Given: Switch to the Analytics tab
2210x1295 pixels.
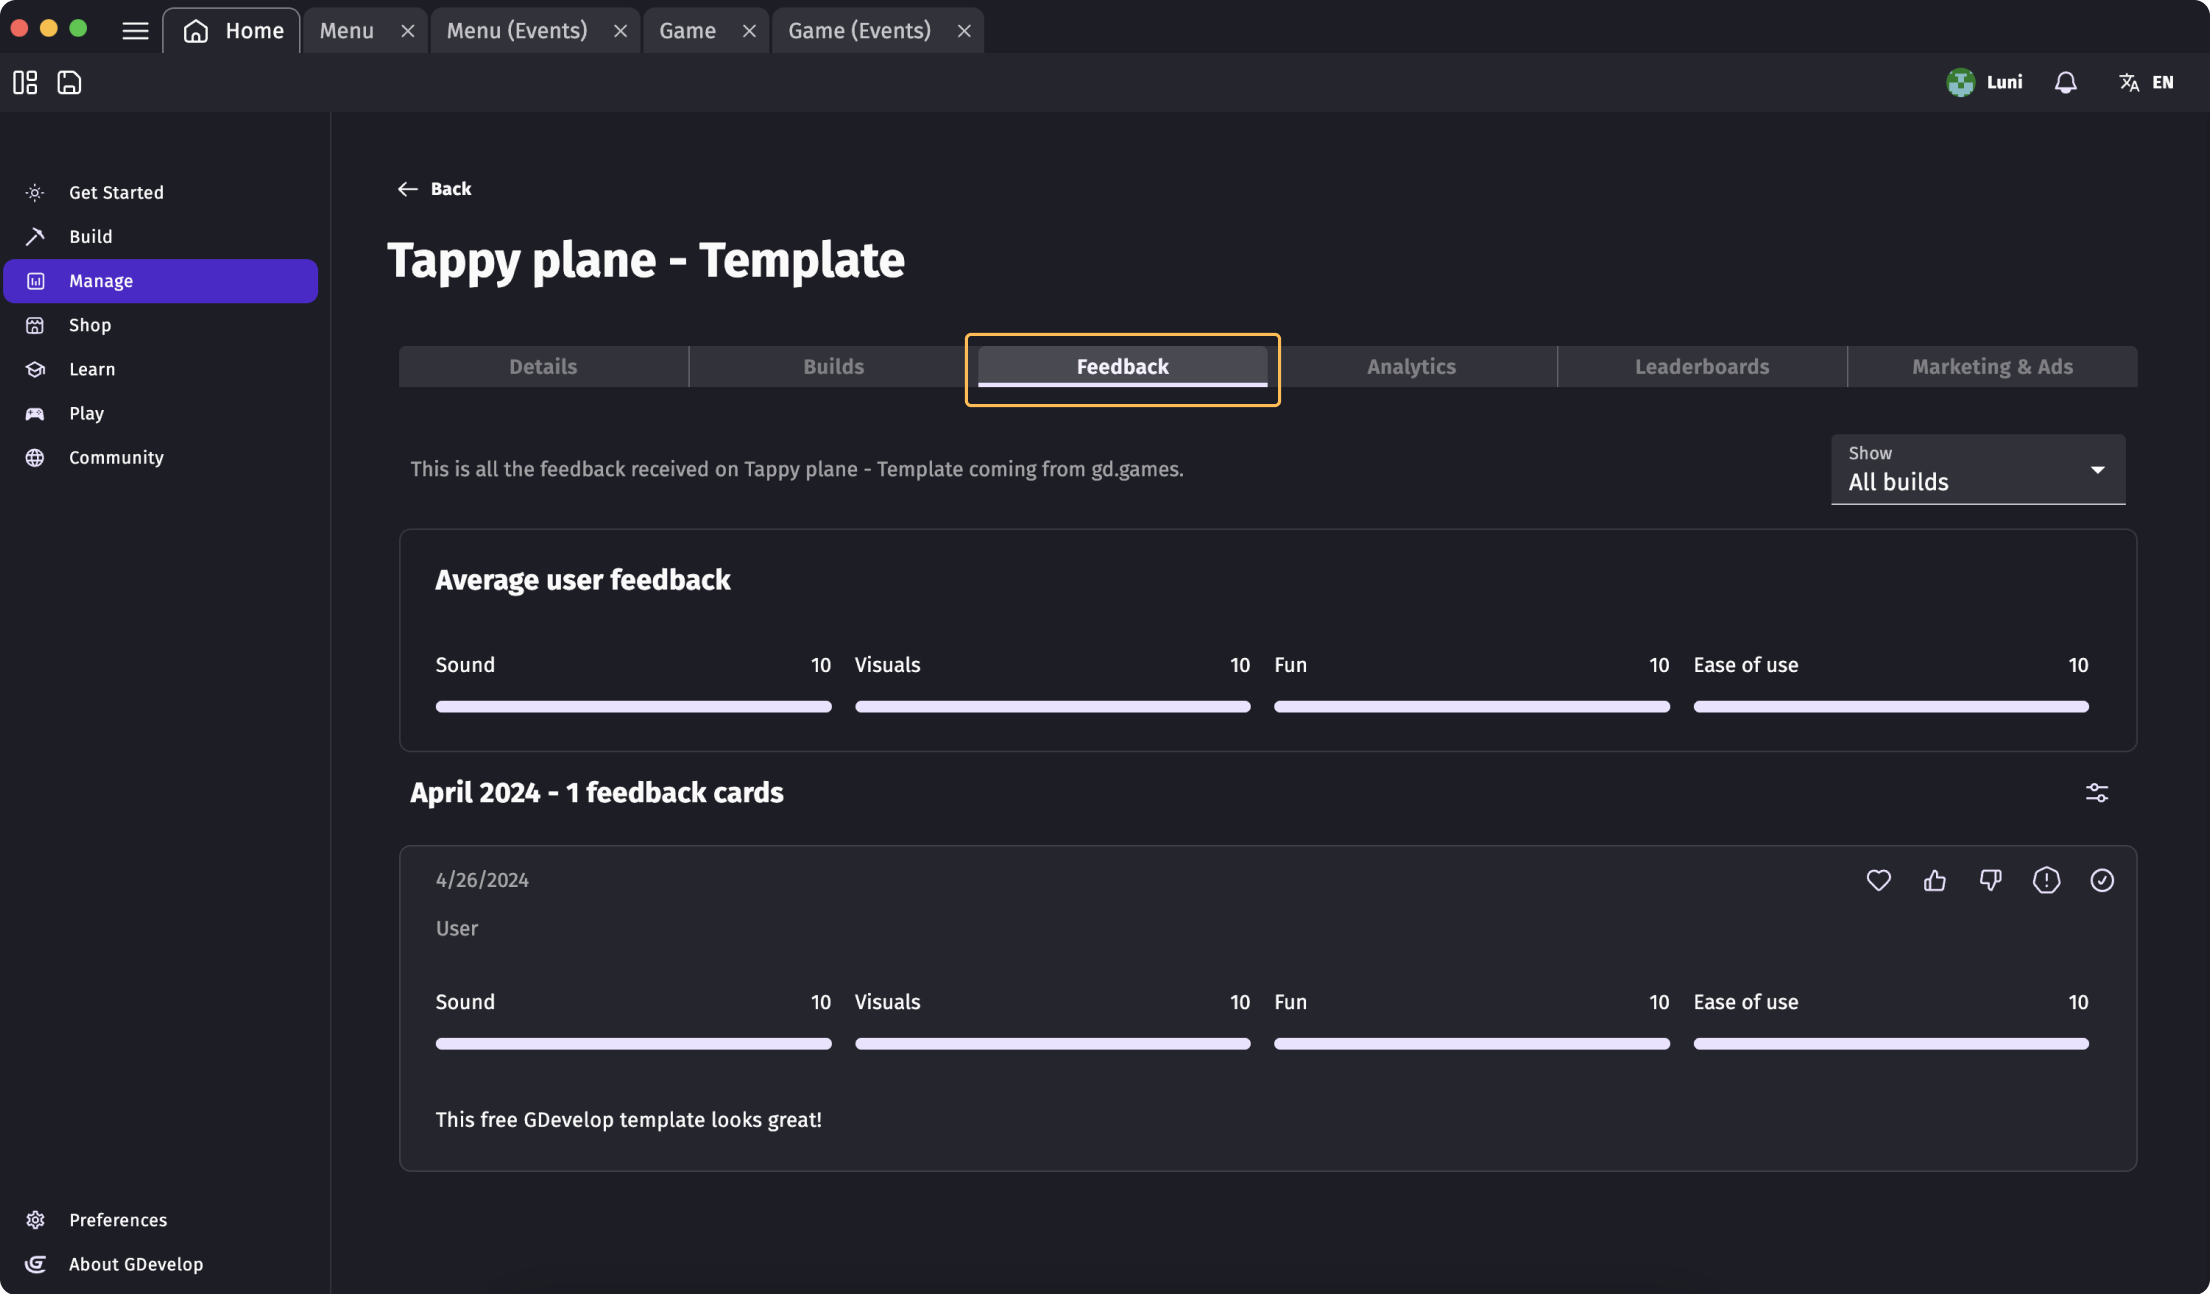Looking at the screenshot, I should (x=1411, y=367).
